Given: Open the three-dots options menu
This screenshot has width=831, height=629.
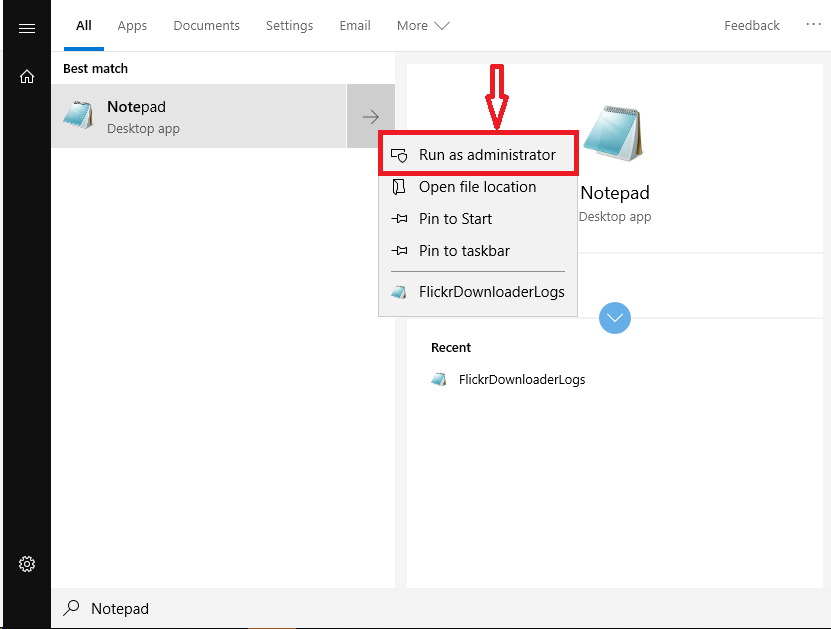Looking at the screenshot, I should tap(813, 24).
